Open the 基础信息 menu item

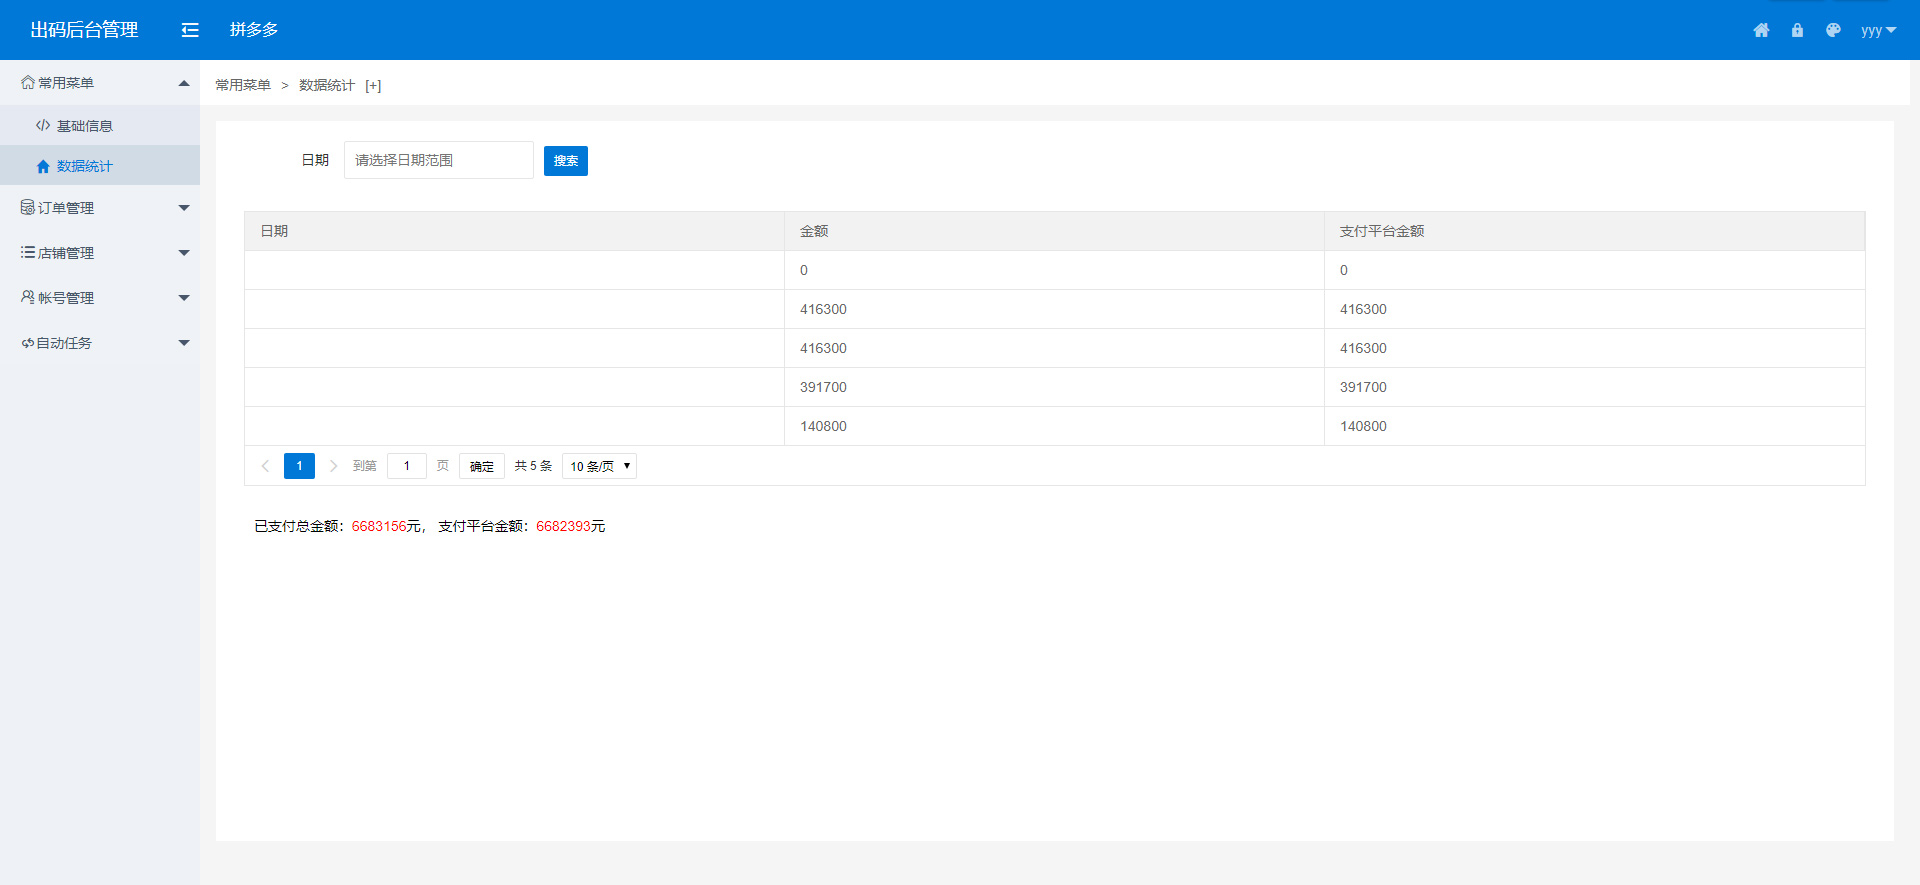(x=85, y=126)
